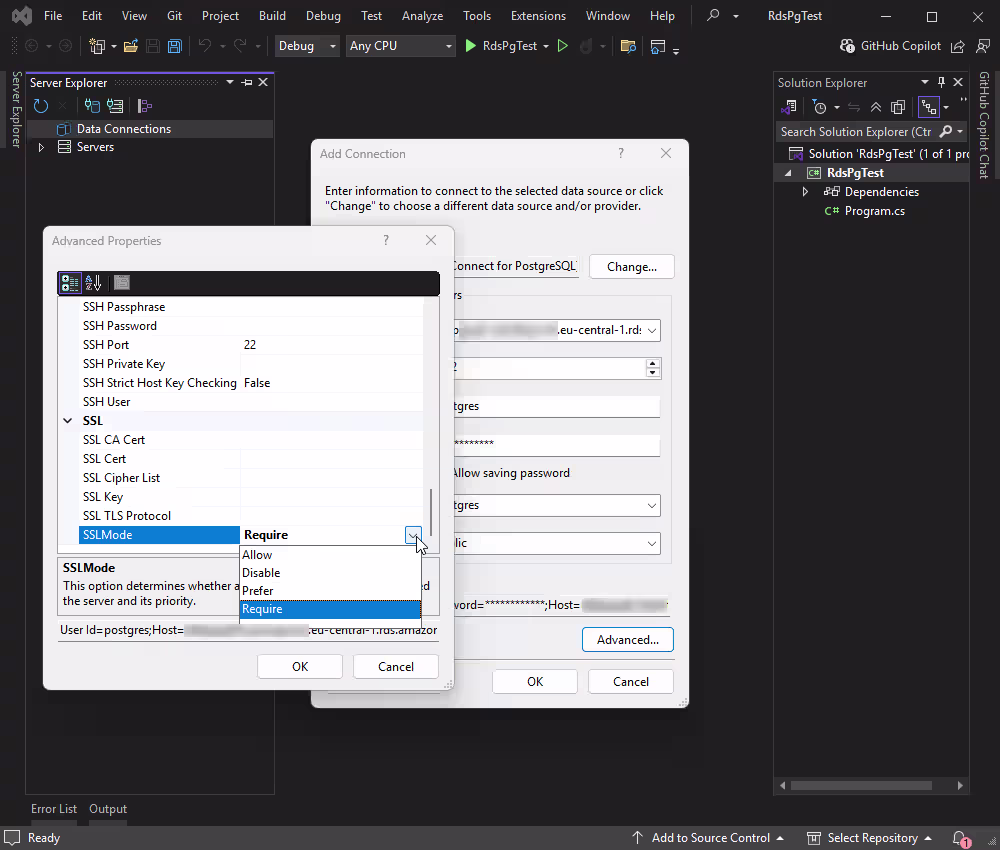The width and height of the screenshot is (1000, 850).
Task: Toggle the auto-hide pin on Solution Explorer
Action: (941, 82)
